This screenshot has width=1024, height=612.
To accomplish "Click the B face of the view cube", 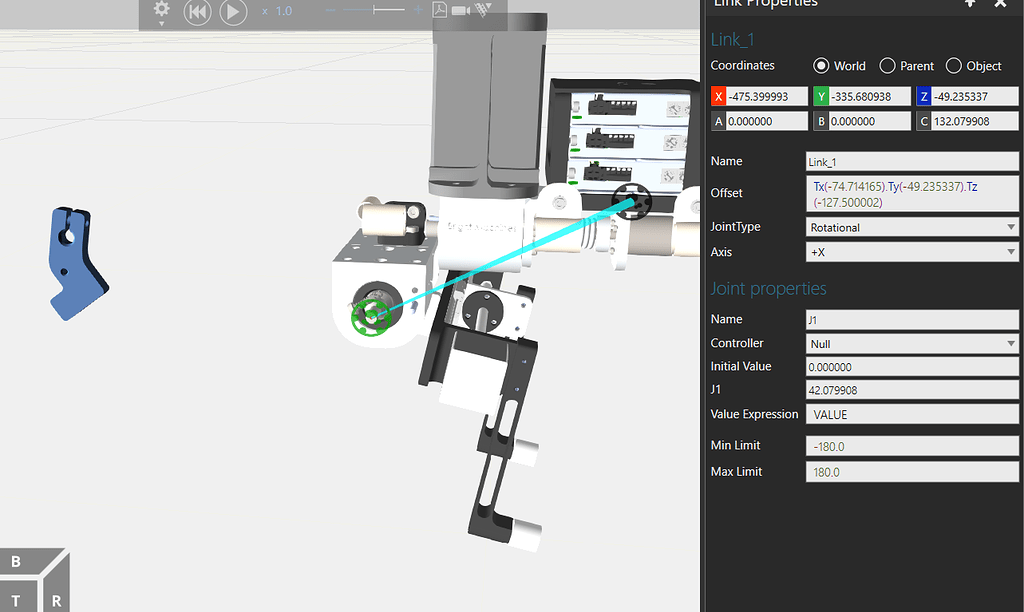I will pyautogui.click(x=14, y=563).
